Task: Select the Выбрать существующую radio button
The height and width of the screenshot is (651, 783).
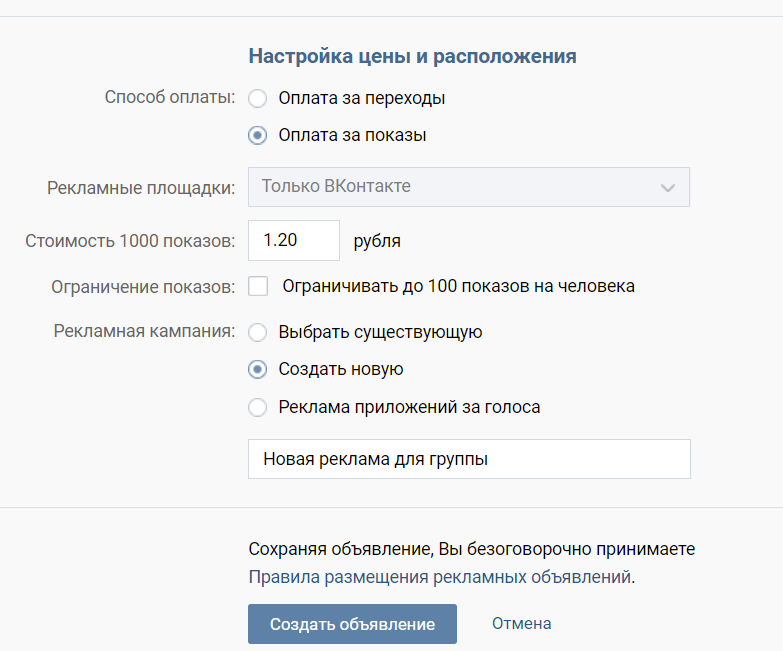Action: (x=258, y=332)
